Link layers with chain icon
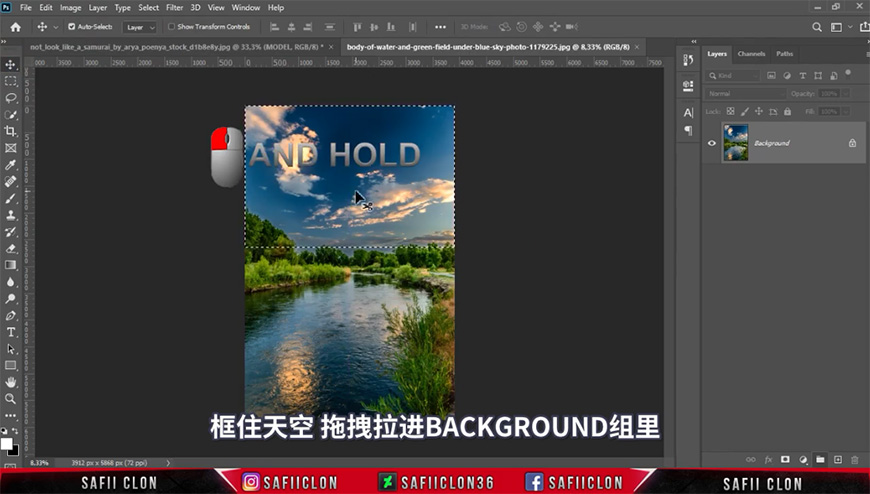870x494 pixels. click(750, 460)
